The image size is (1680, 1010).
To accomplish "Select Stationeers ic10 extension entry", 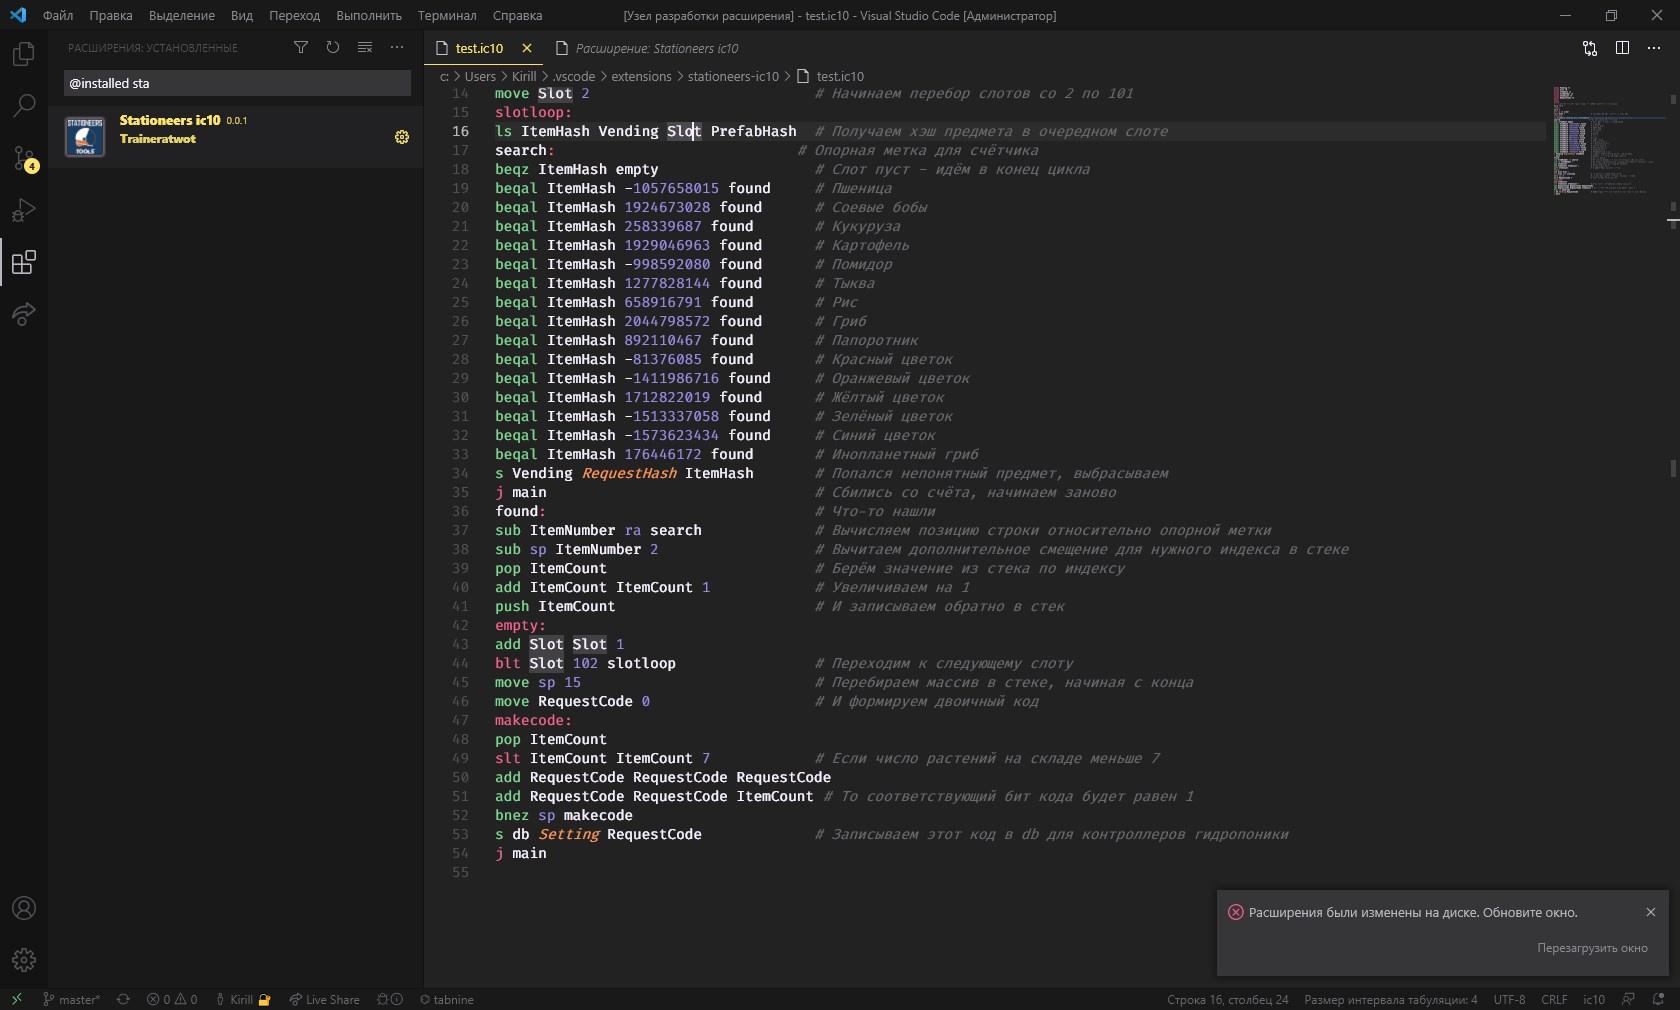I will point(236,137).
